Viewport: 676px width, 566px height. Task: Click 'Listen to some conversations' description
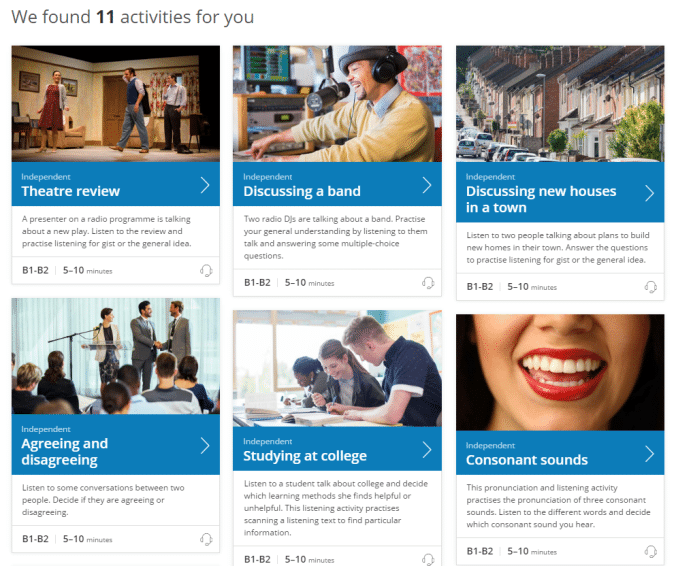click(103, 500)
